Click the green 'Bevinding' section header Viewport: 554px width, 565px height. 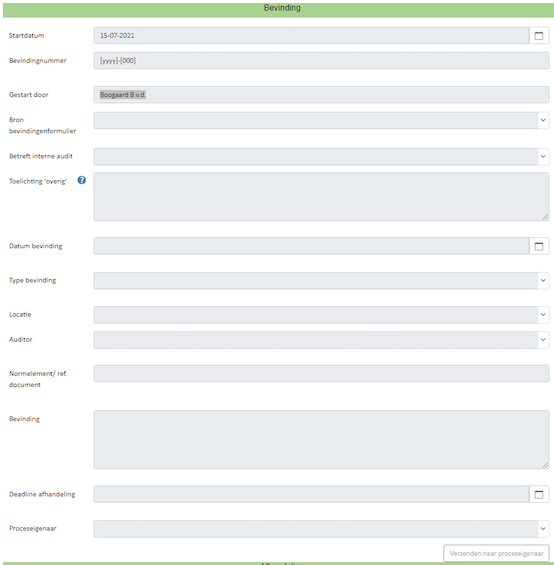pos(278,10)
